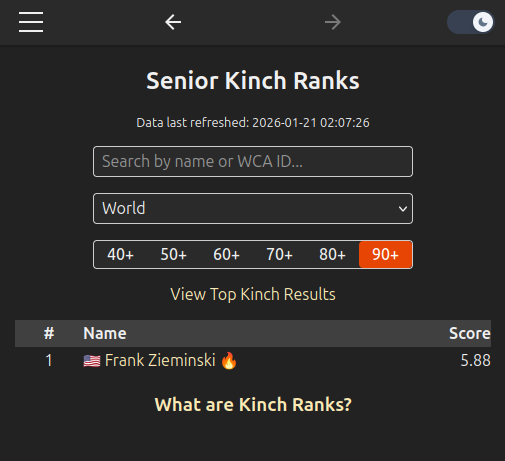Image resolution: width=505 pixels, height=461 pixels.
Task: Click the chevron on the World selector
Action: pyautogui.click(x=403, y=209)
